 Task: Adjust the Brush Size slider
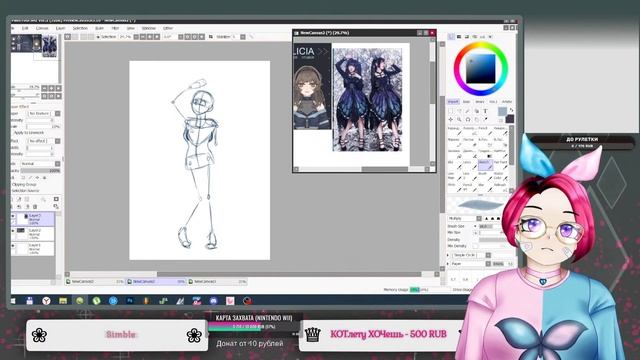[x=491, y=226]
